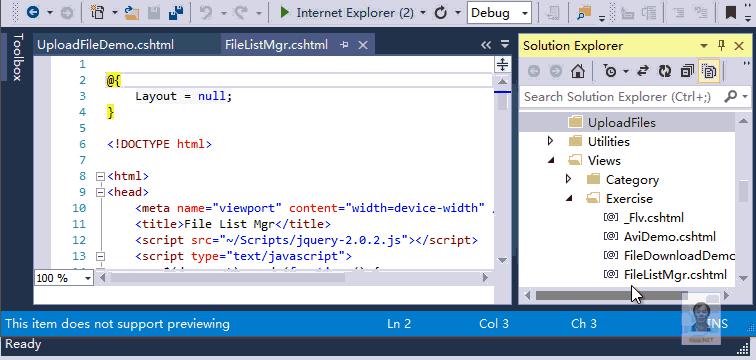Click Collapse All icon in Solution Explorer
Screen dimensions: 756x360
[x=687, y=72]
